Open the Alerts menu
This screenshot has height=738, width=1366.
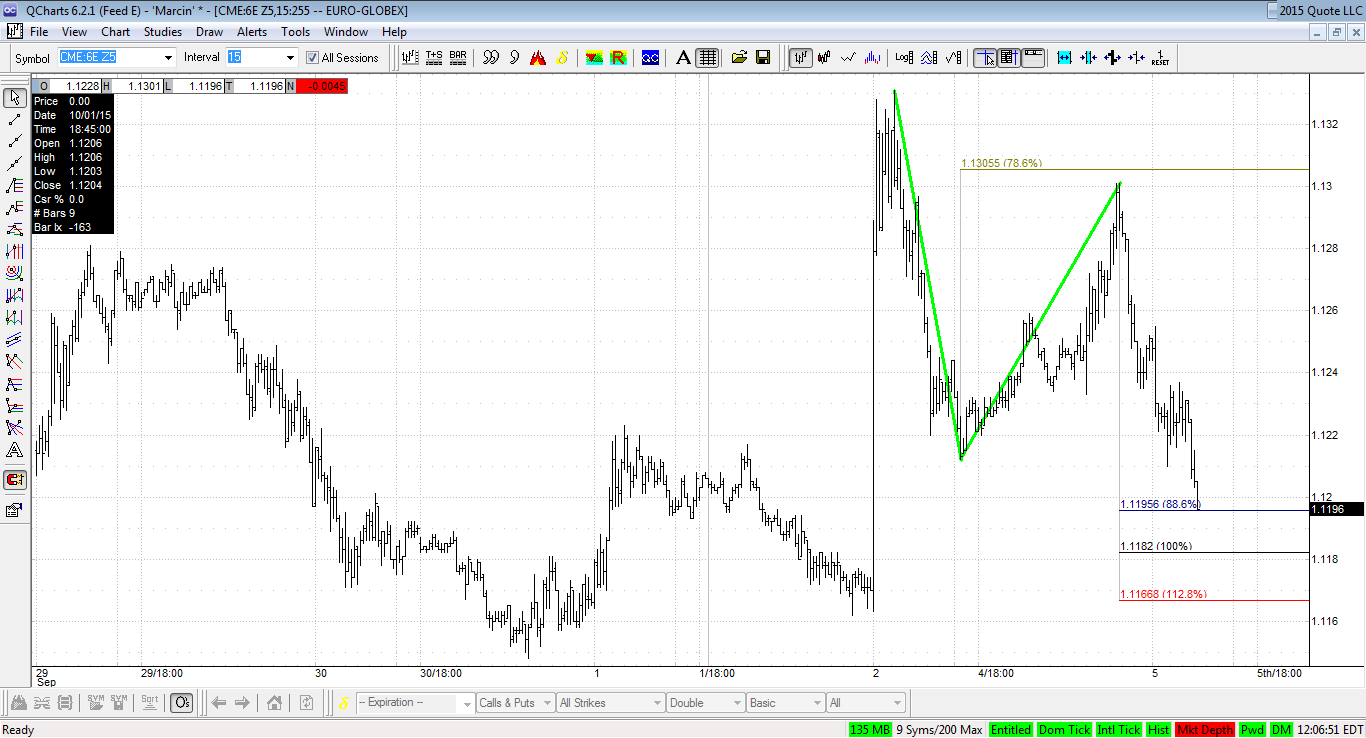tap(252, 32)
